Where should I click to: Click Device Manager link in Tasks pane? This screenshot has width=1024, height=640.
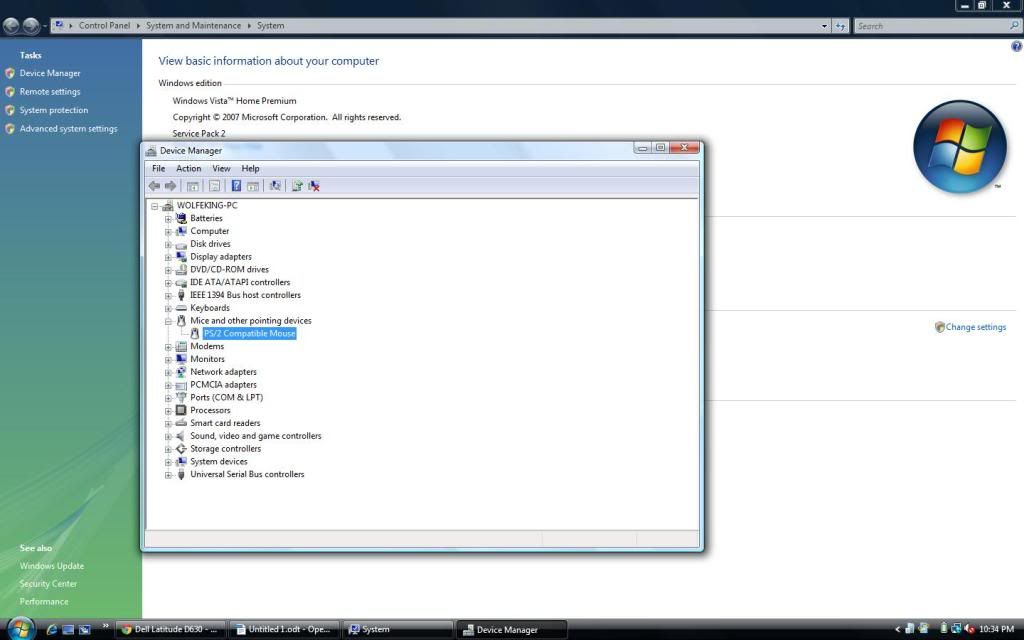(x=50, y=73)
